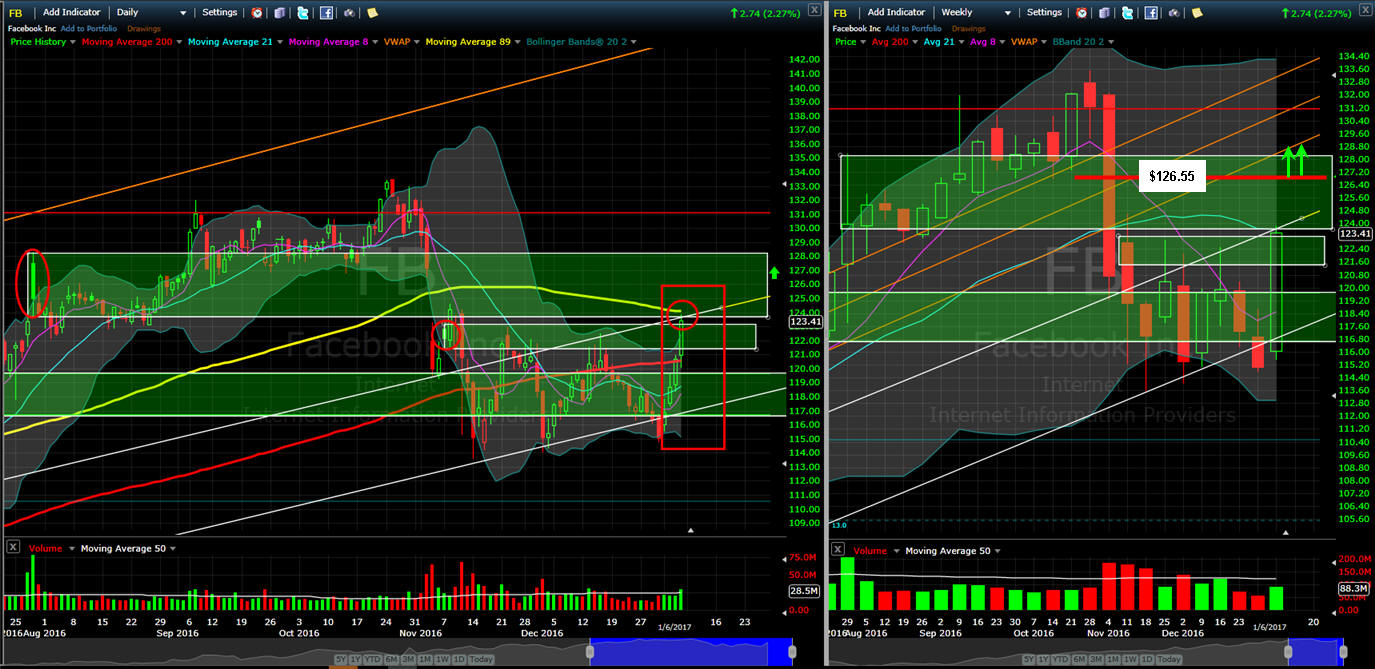Screen dimensions: 1375x669
Task: Share Daily chart via Twitter icon
Action: (303, 13)
